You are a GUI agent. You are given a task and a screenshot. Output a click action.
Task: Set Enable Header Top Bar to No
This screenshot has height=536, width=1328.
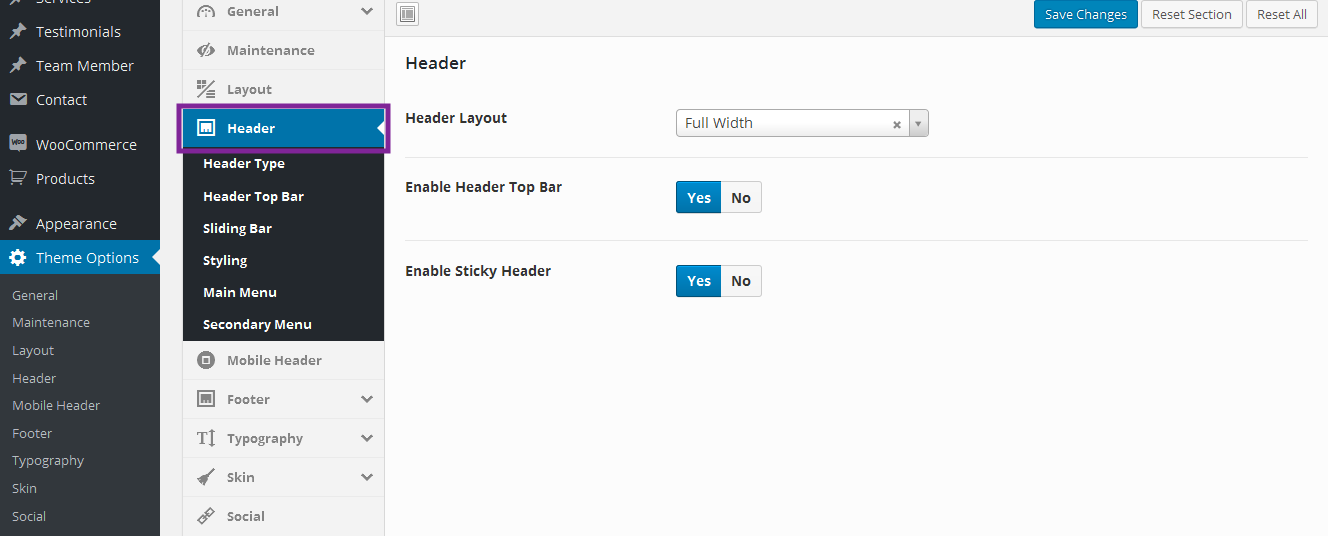[741, 198]
